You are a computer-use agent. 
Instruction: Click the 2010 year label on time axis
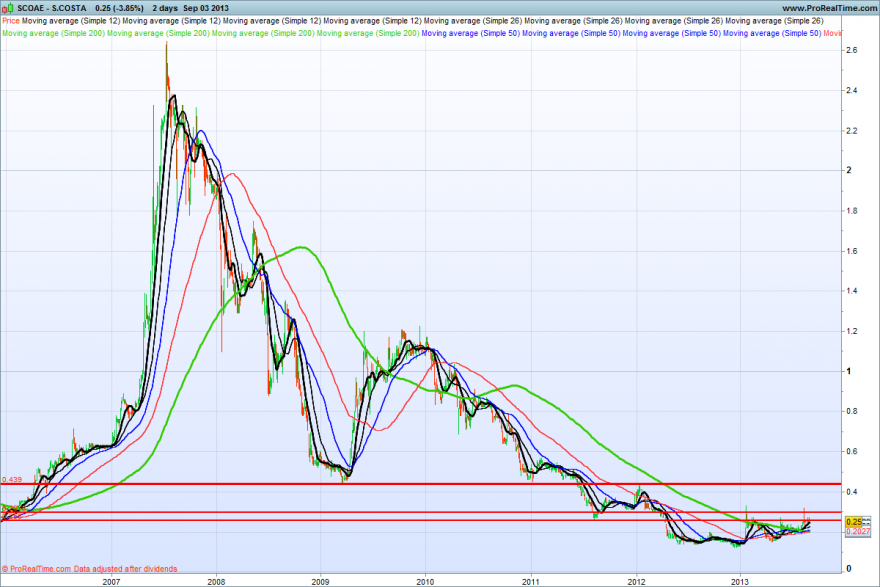pyautogui.click(x=425, y=581)
